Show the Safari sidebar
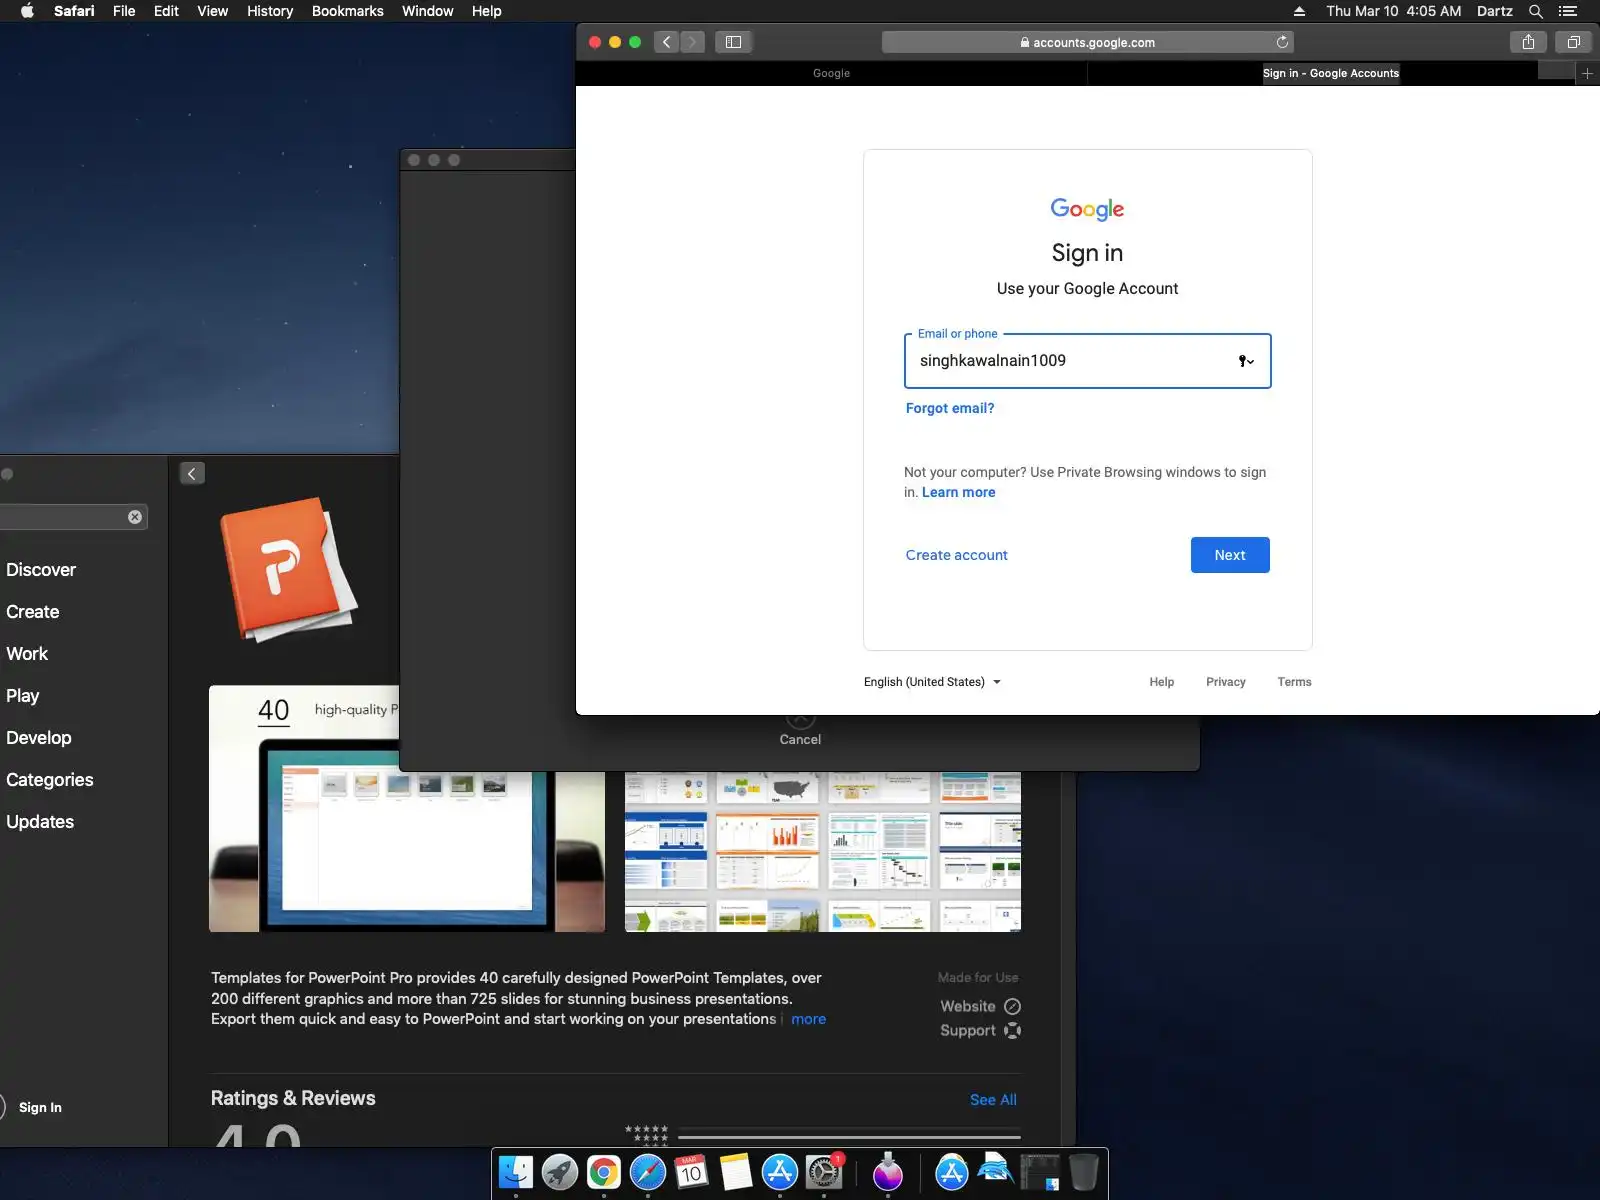The height and width of the screenshot is (1200, 1600). [x=733, y=42]
